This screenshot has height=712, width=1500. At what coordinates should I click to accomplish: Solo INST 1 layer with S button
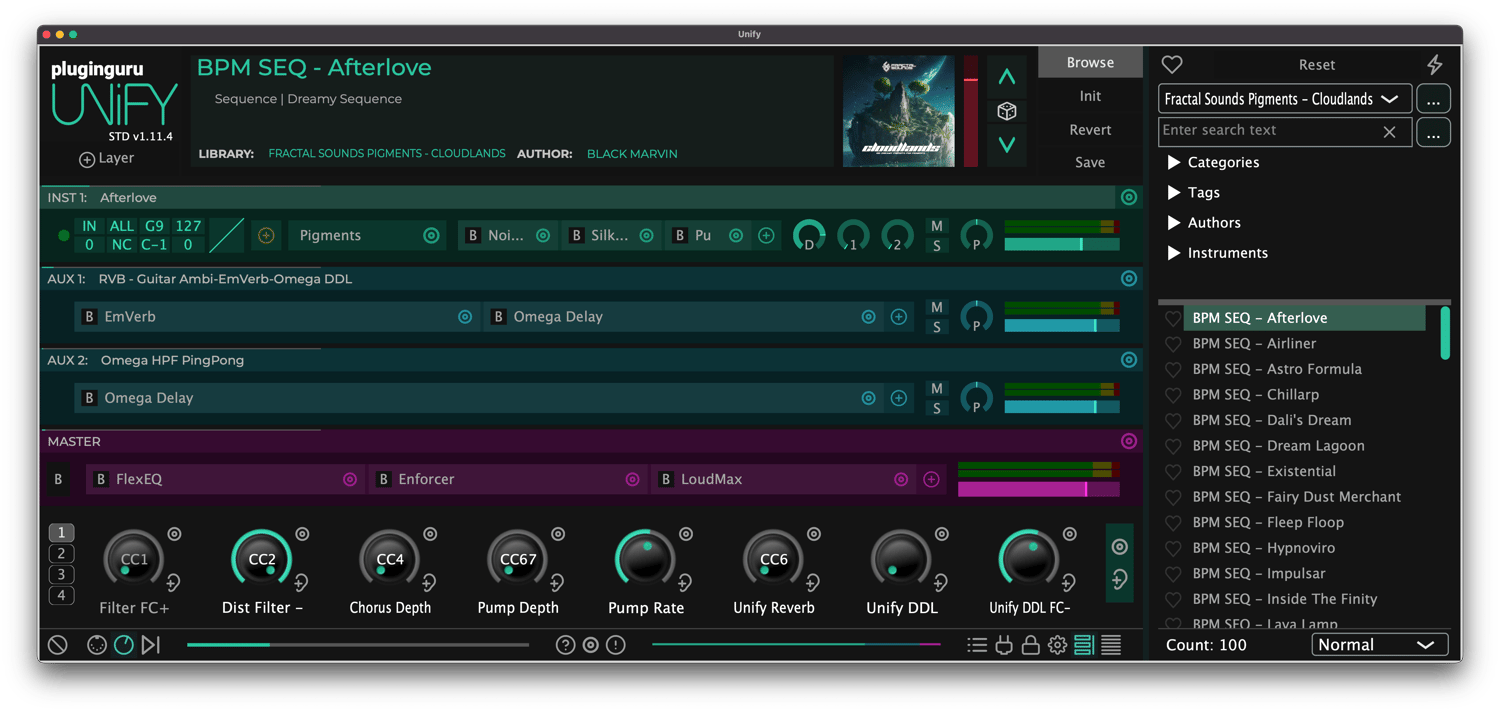[x=936, y=246]
